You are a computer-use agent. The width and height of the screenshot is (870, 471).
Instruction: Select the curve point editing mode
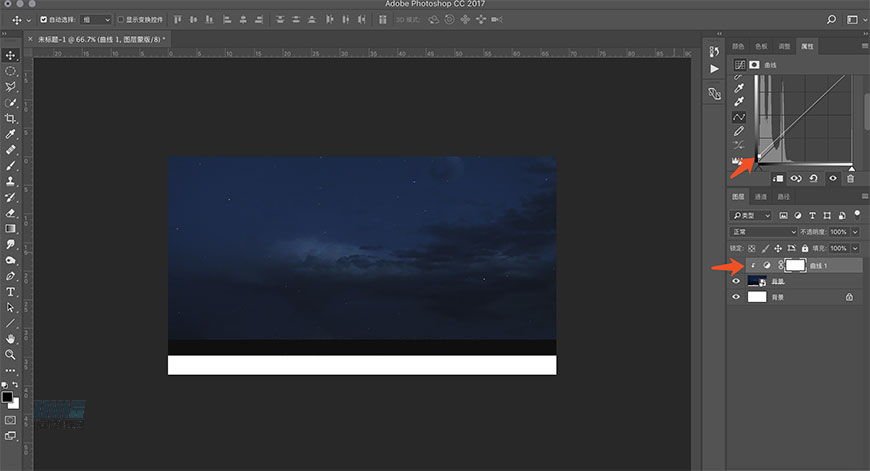tap(739, 117)
